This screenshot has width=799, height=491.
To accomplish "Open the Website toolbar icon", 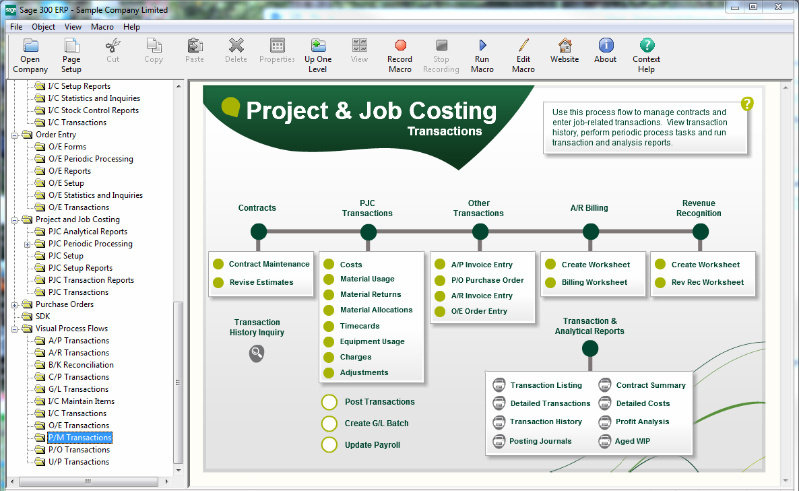I will [565, 46].
